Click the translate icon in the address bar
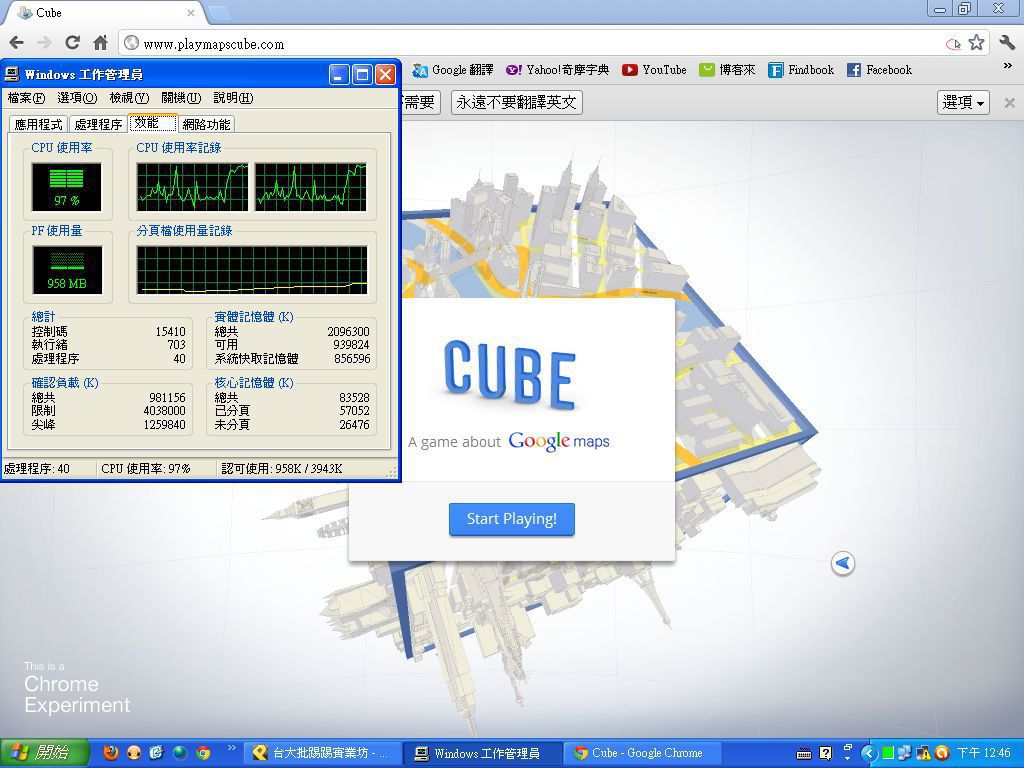 [953, 44]
